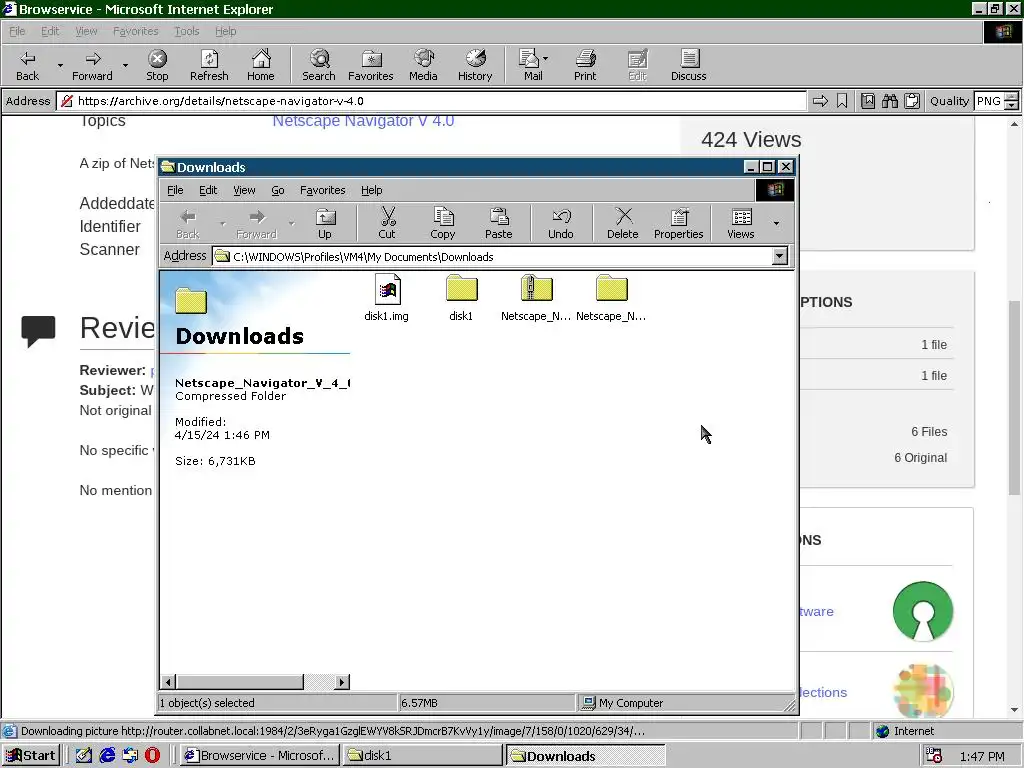Click the Mail button in IE toolbar
1024x768 pixels.
pyautogui.click(x=532, y=65)
